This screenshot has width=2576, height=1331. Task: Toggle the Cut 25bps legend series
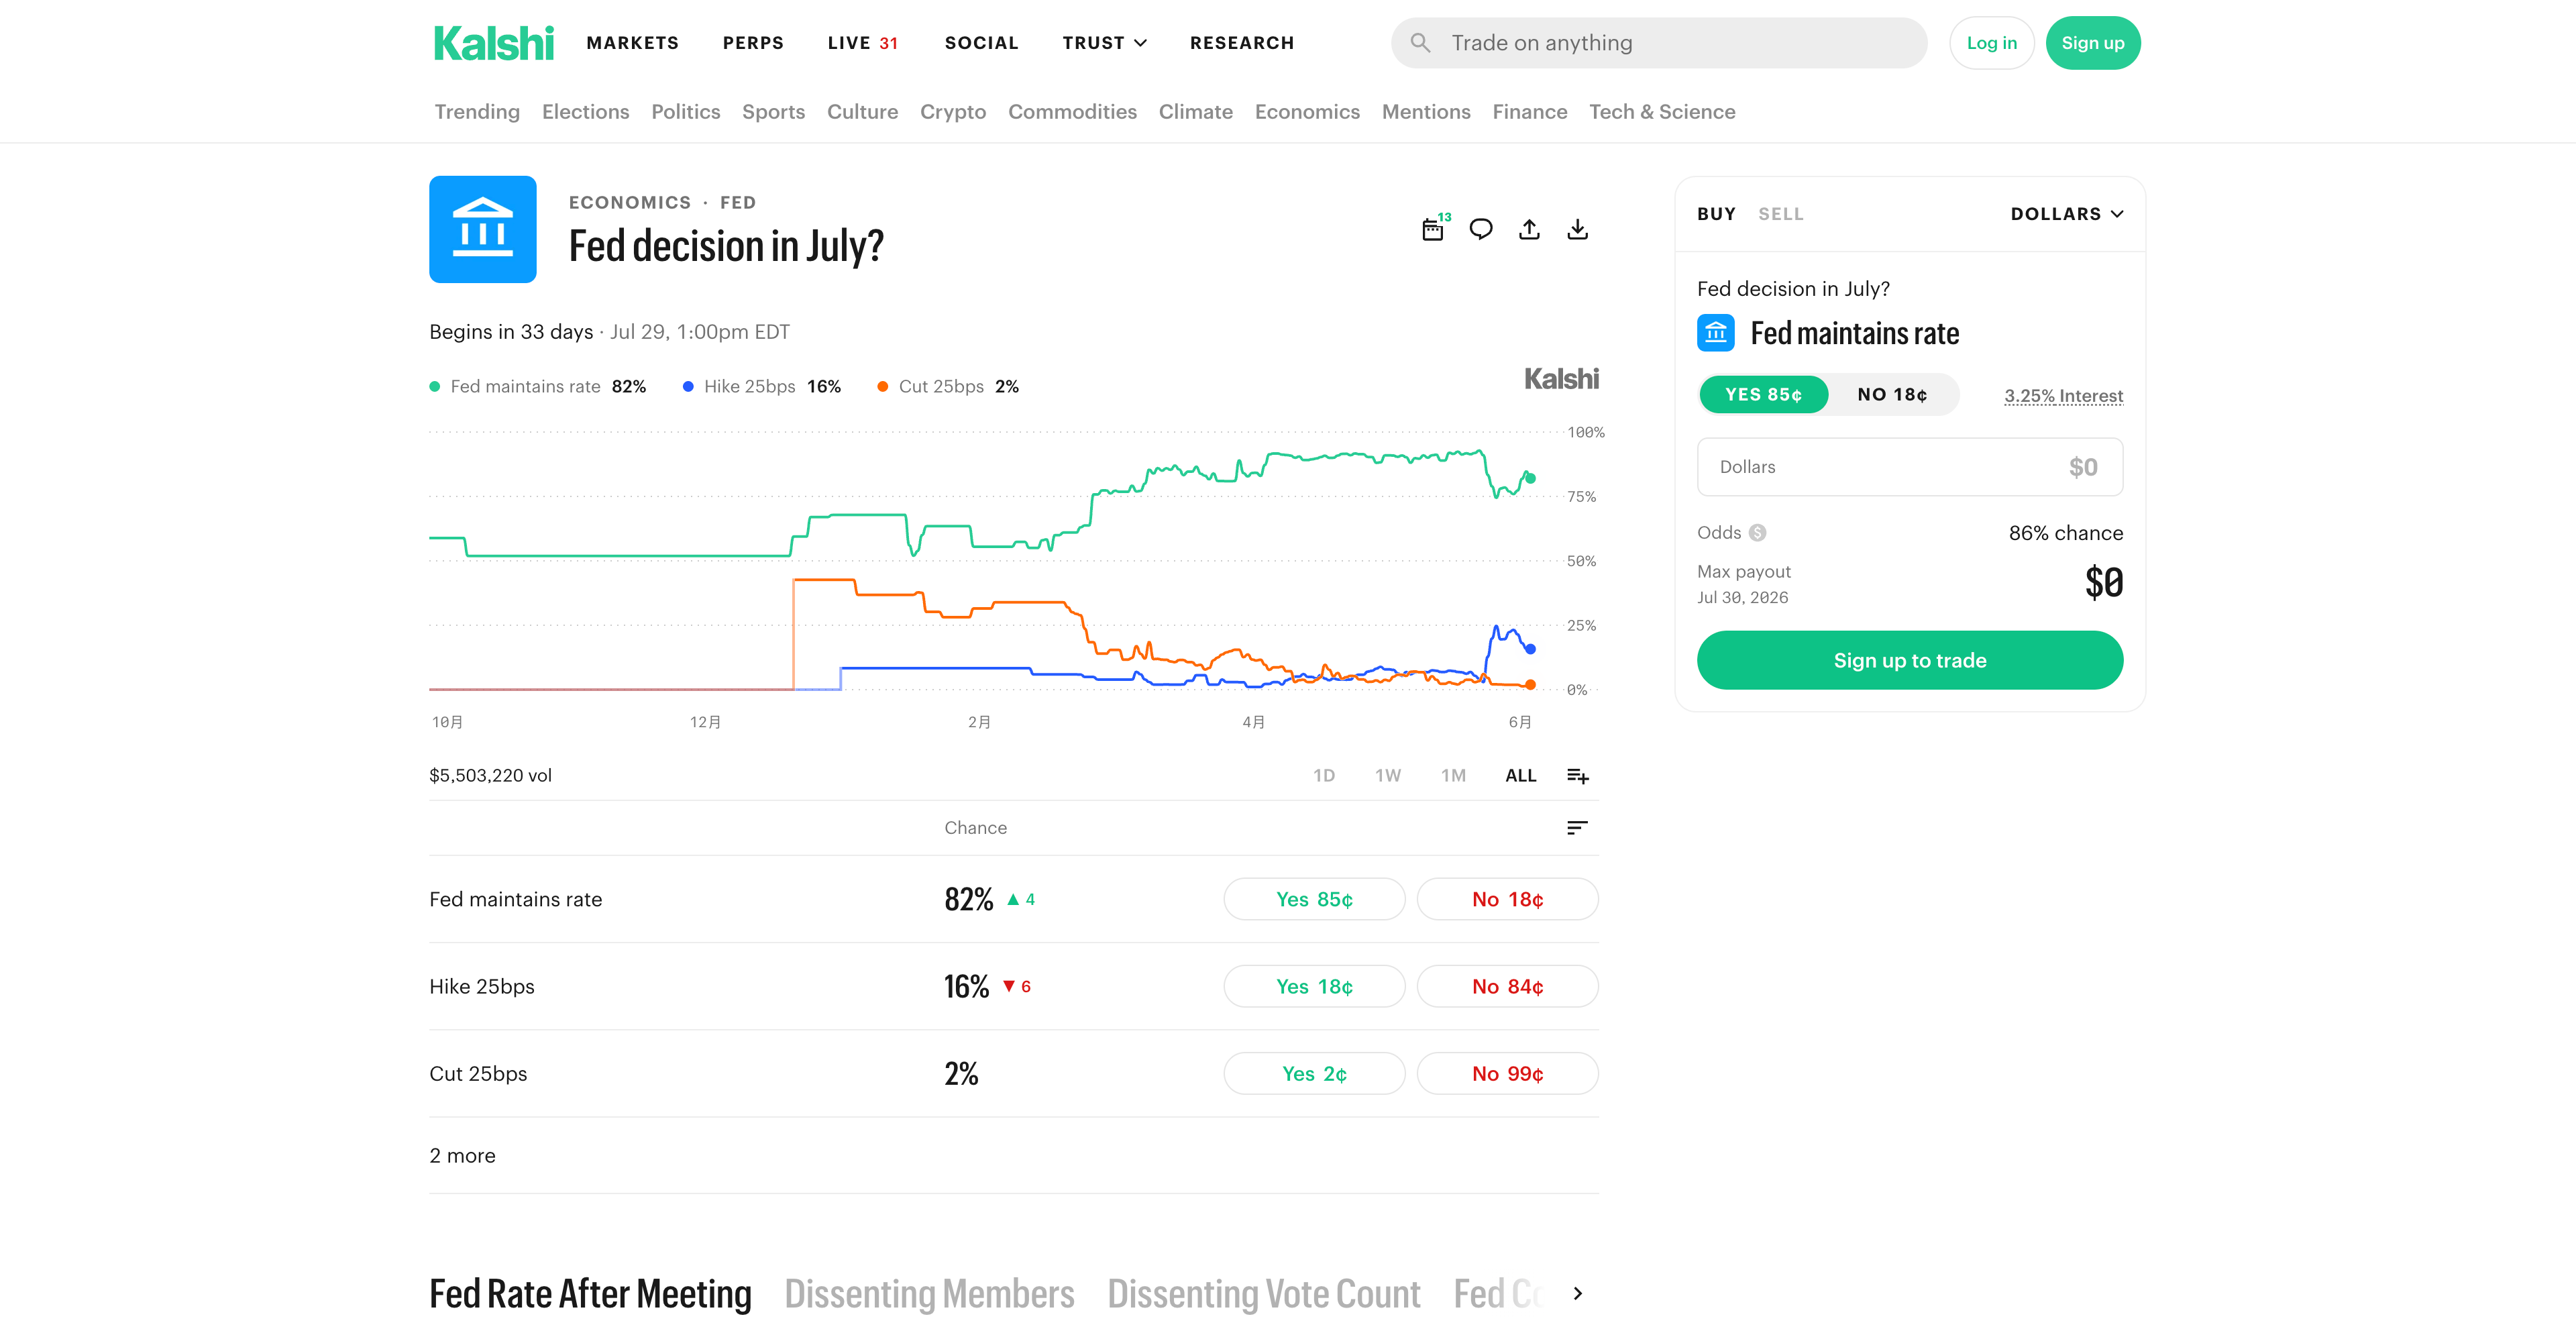[948, 387]
